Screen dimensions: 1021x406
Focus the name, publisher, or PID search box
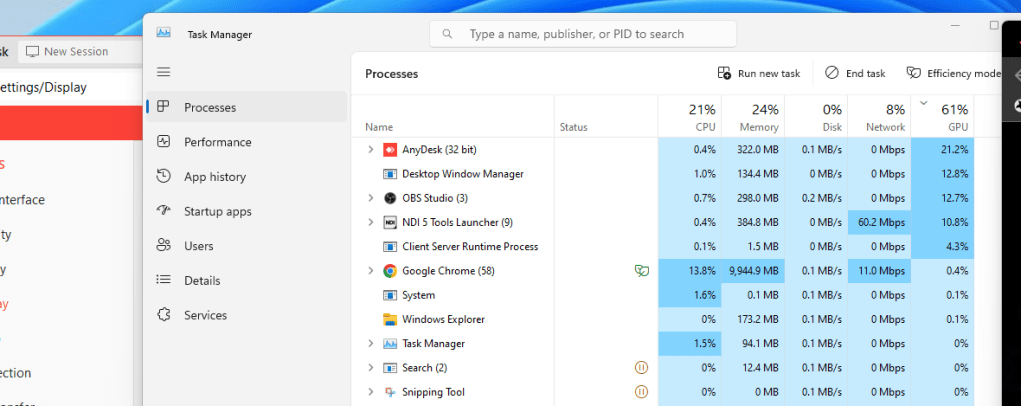[583, 34]
